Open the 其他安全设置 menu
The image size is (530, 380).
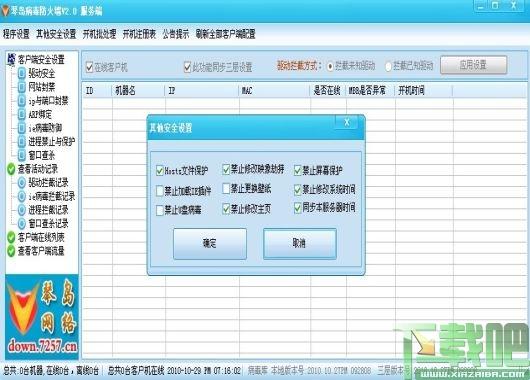tap(56, 34)
